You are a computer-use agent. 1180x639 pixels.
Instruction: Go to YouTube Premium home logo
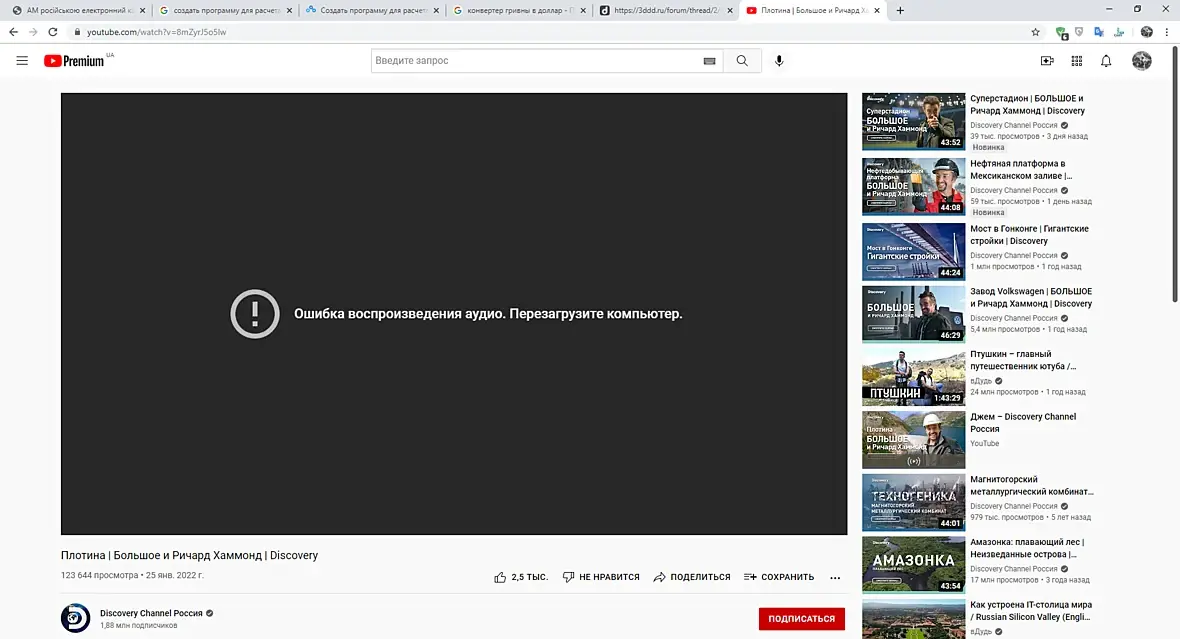(x=74, y=61)
